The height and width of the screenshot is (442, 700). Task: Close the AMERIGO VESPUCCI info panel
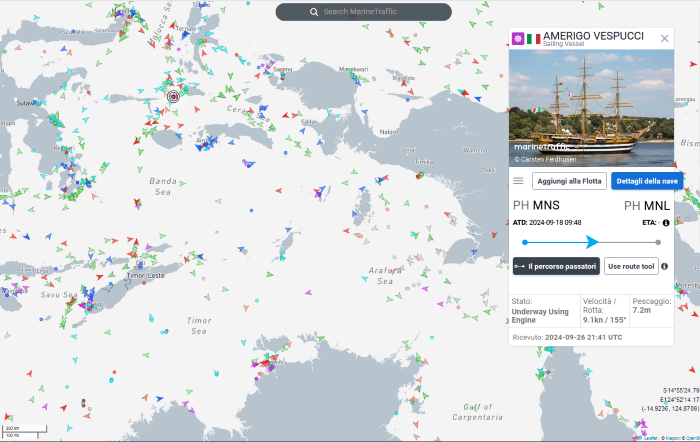[x=664, y=39]
